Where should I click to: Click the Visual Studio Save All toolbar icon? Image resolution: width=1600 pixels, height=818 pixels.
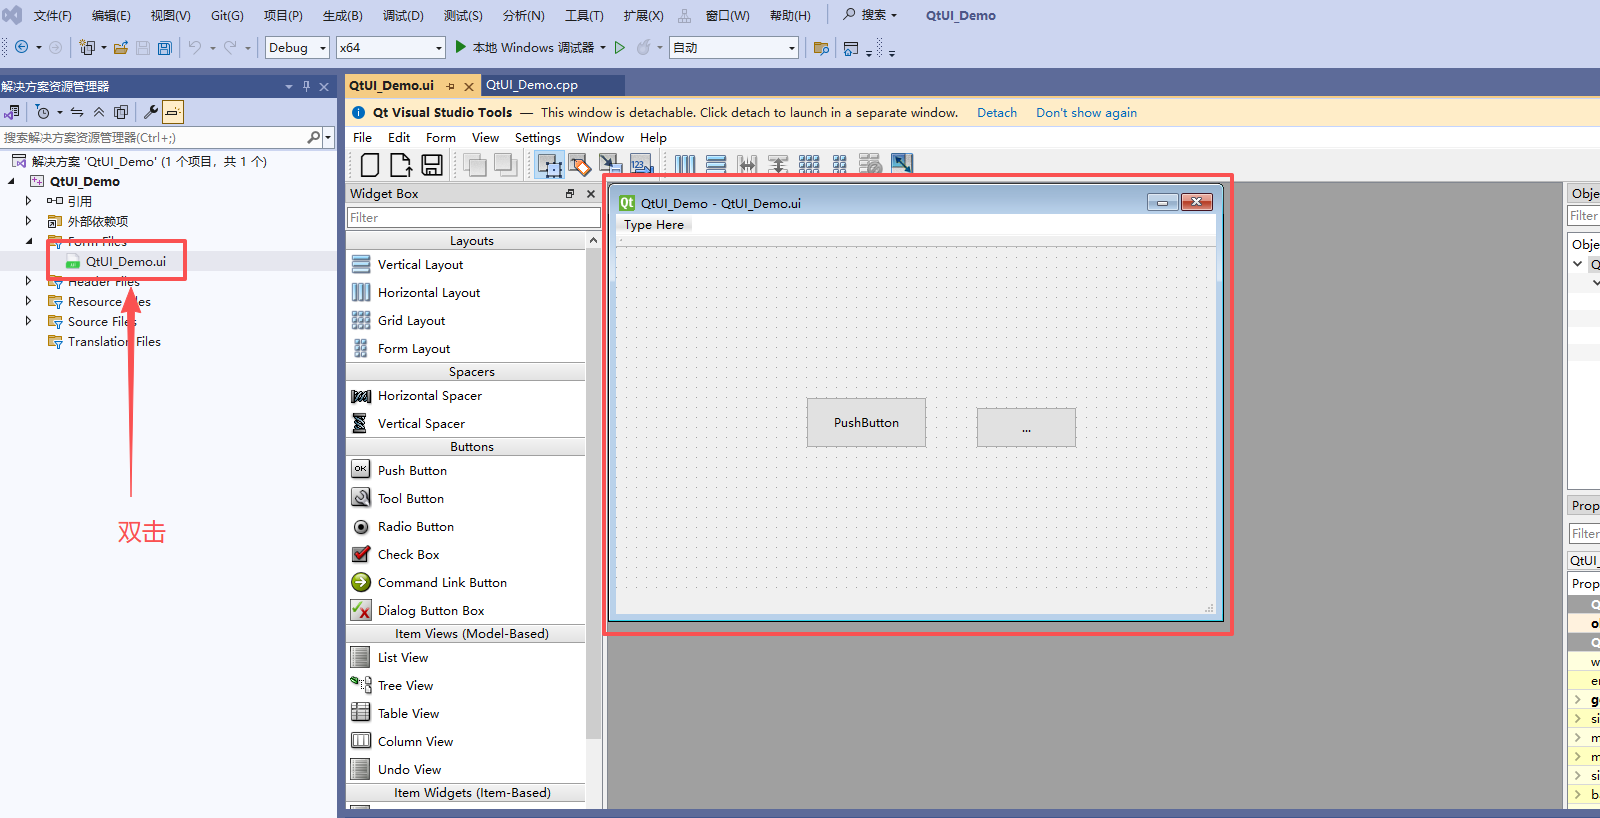pyautogui.click(x=165, y=48)
